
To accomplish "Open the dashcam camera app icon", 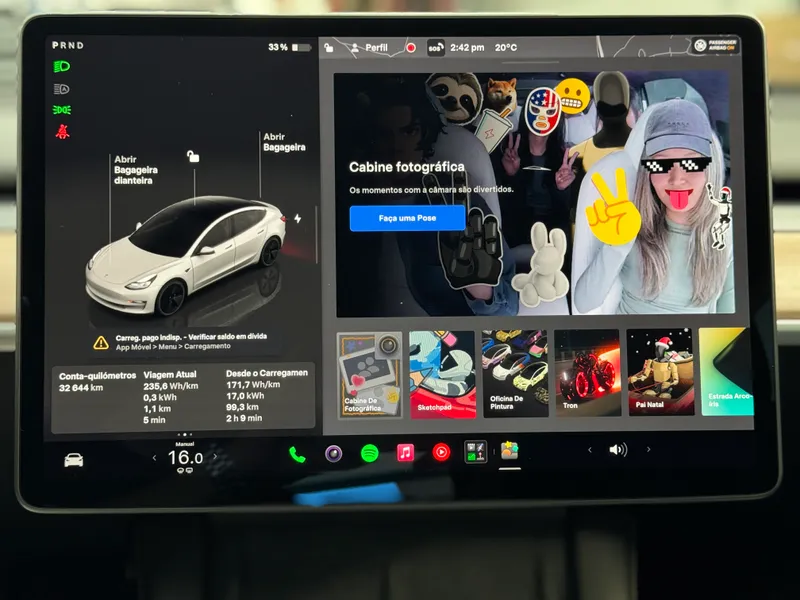I will coord(334,454).
